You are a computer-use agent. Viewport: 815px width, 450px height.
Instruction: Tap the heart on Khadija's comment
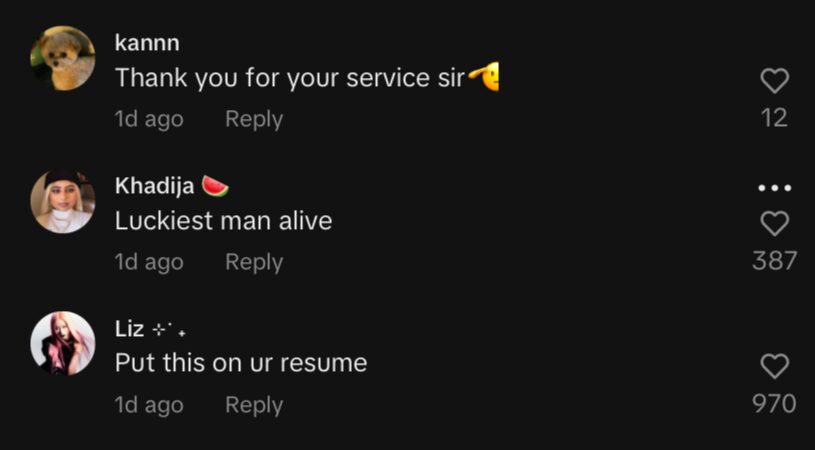774,224
